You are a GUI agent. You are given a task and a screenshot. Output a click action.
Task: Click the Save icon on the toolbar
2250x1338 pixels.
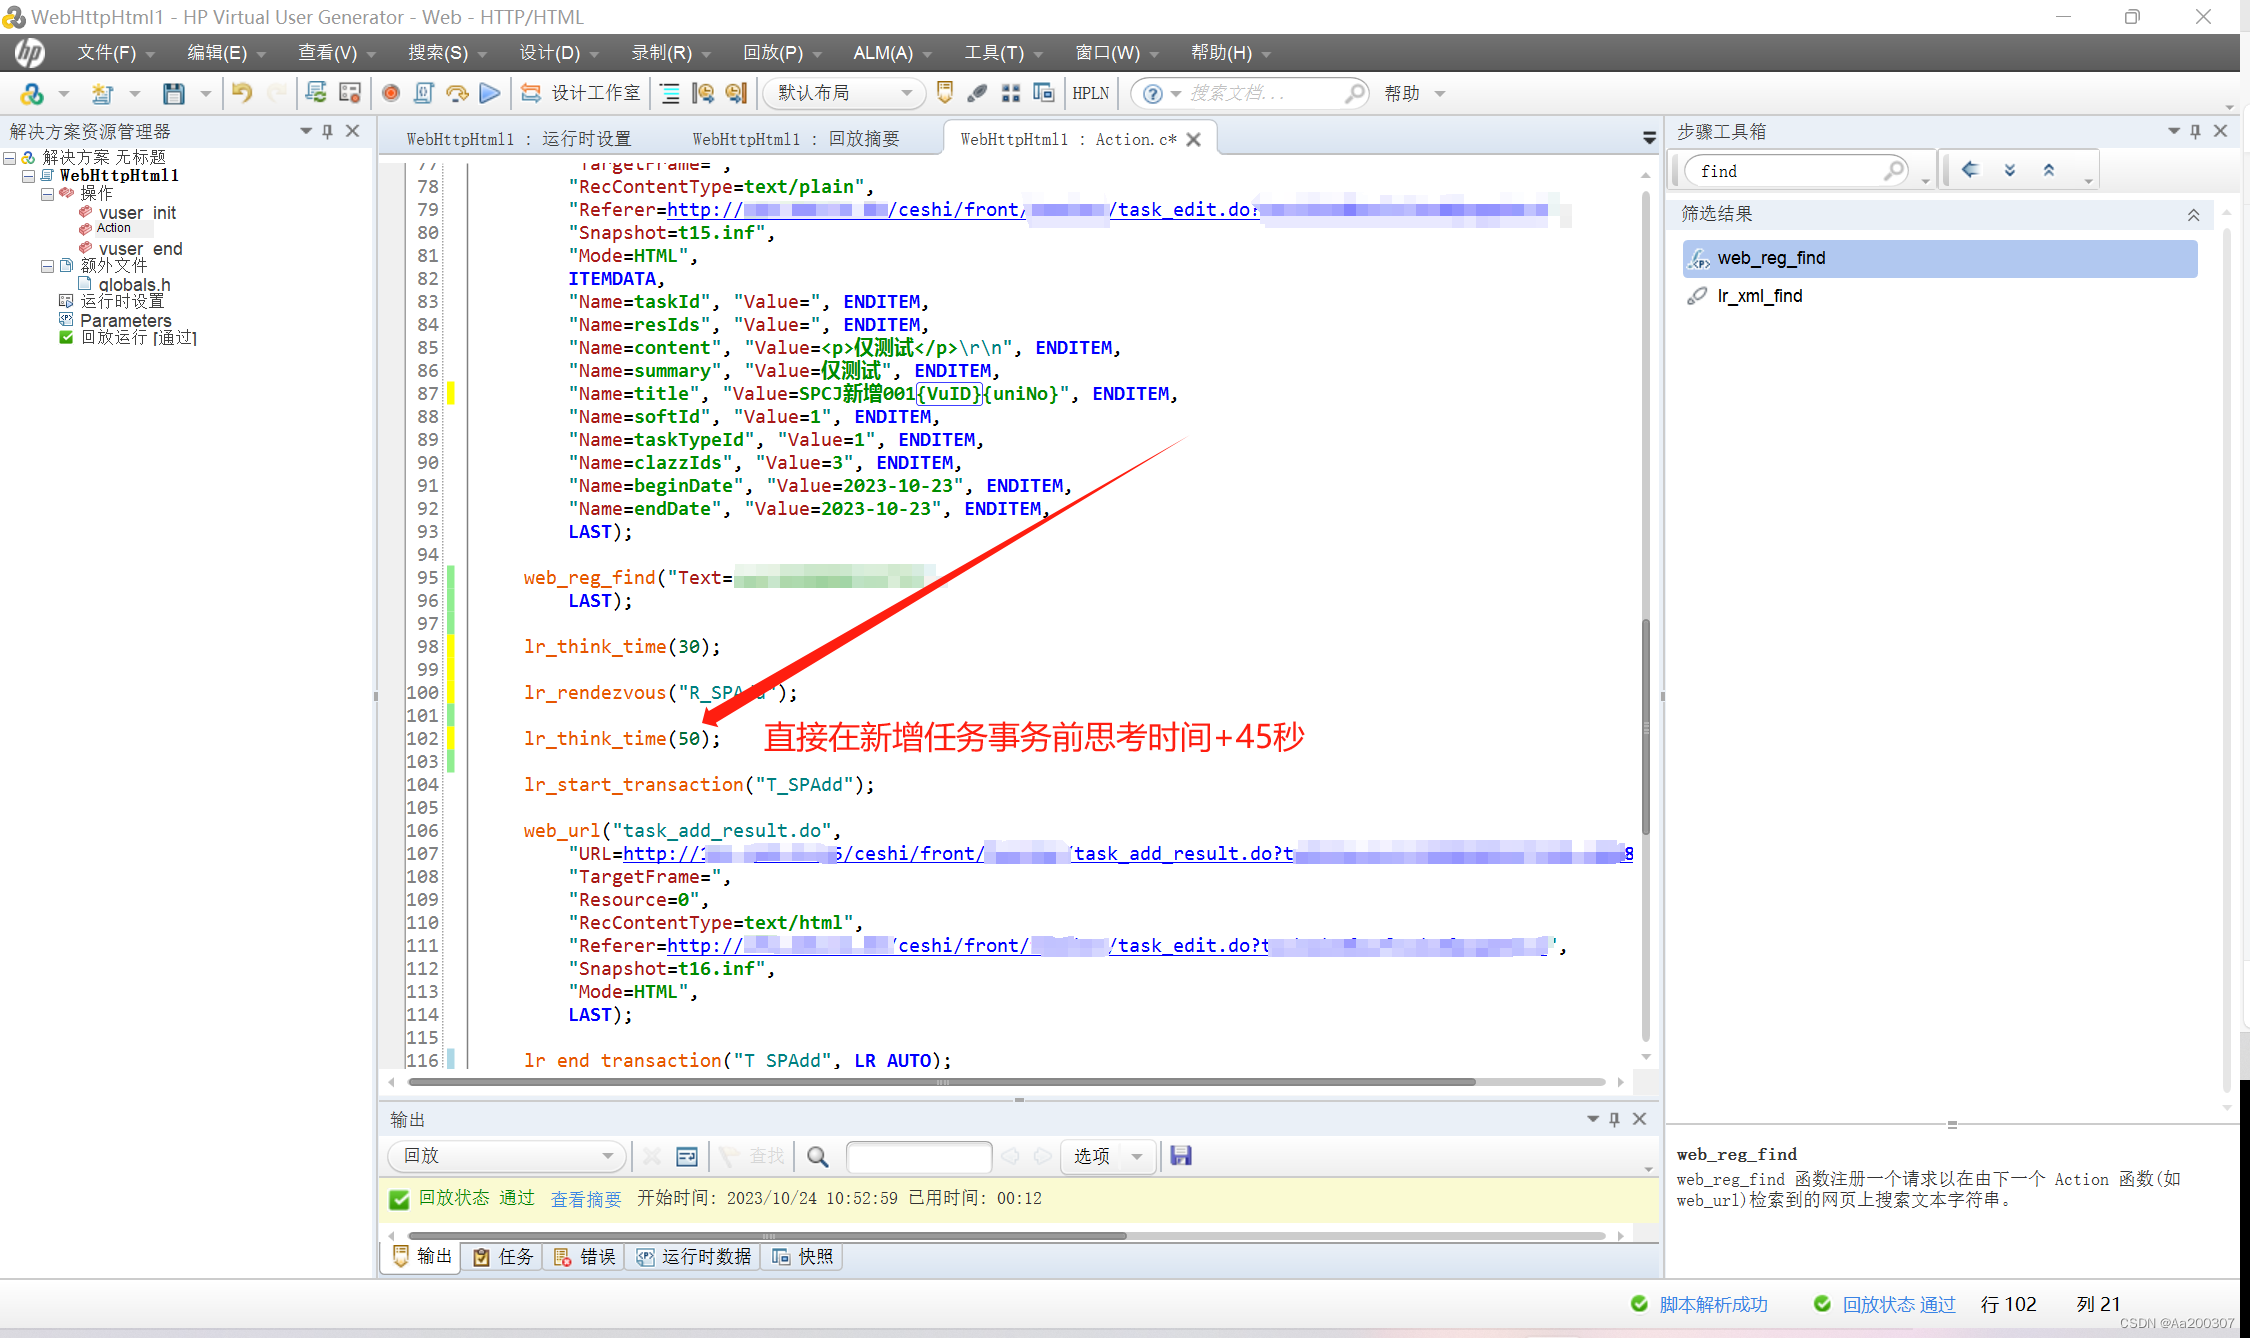tap(172, 93)
